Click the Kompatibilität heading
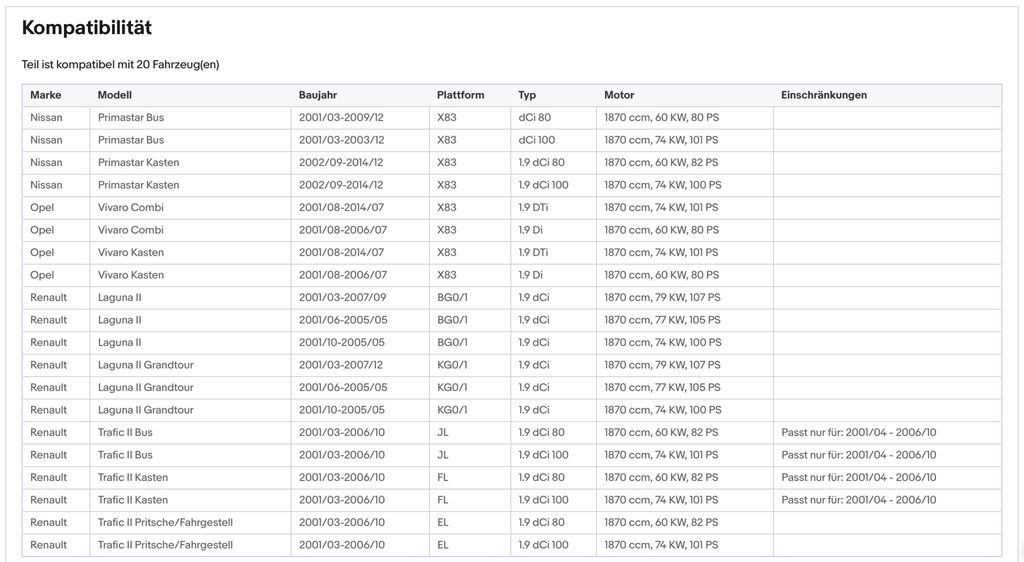The width and height of the screenshot is (1024, 562). pyautogui.click(x=87, y=28)
